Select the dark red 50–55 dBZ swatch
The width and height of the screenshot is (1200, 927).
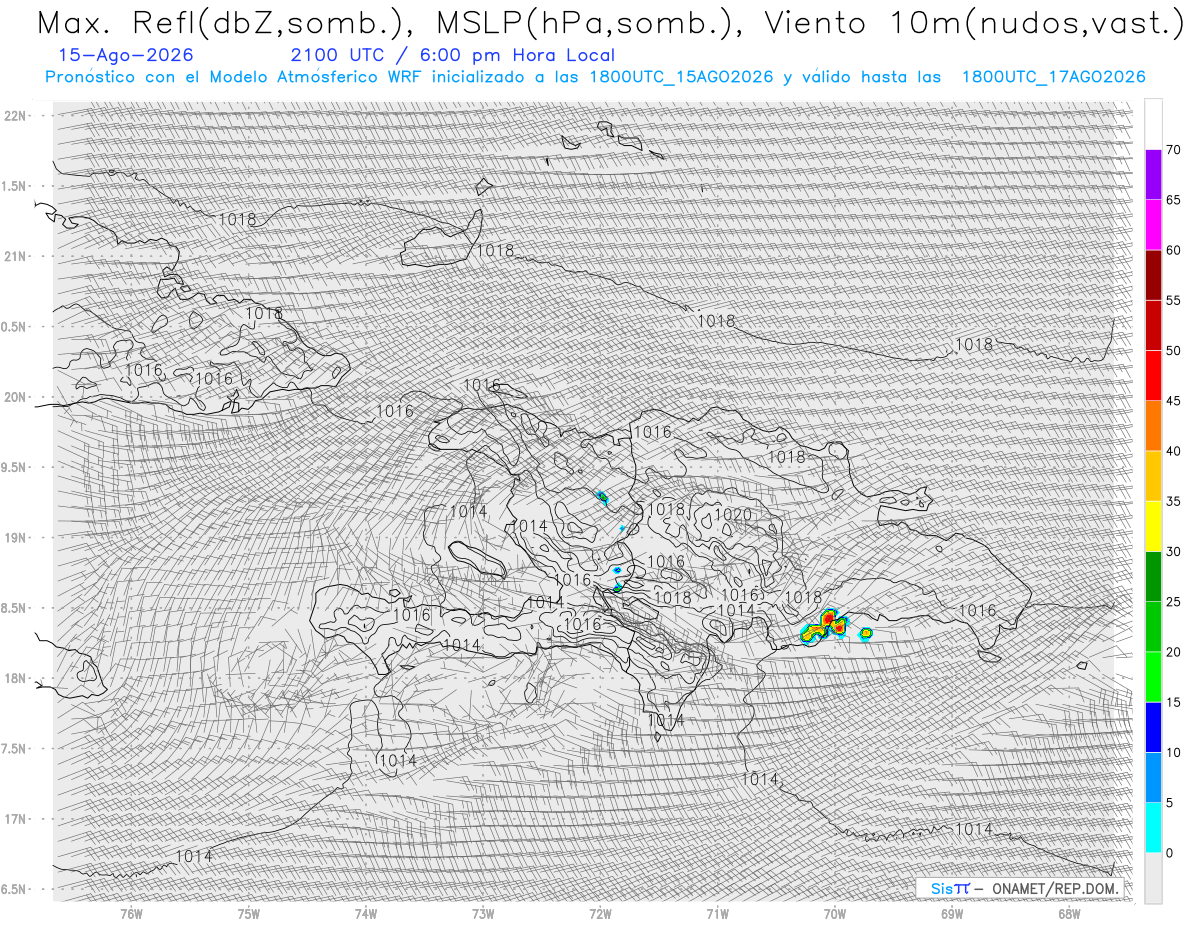pyautogui.click(x=1153, y=325)
